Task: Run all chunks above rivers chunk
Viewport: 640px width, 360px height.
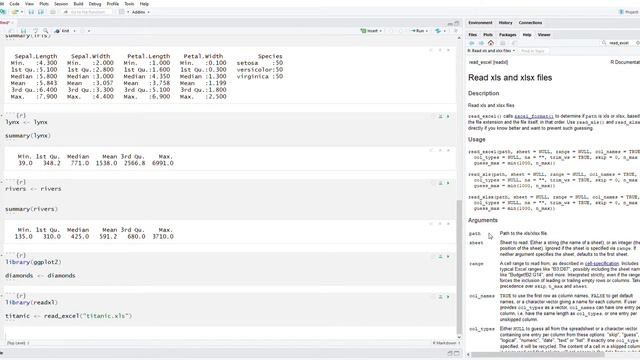Action: tap(440, 183)
